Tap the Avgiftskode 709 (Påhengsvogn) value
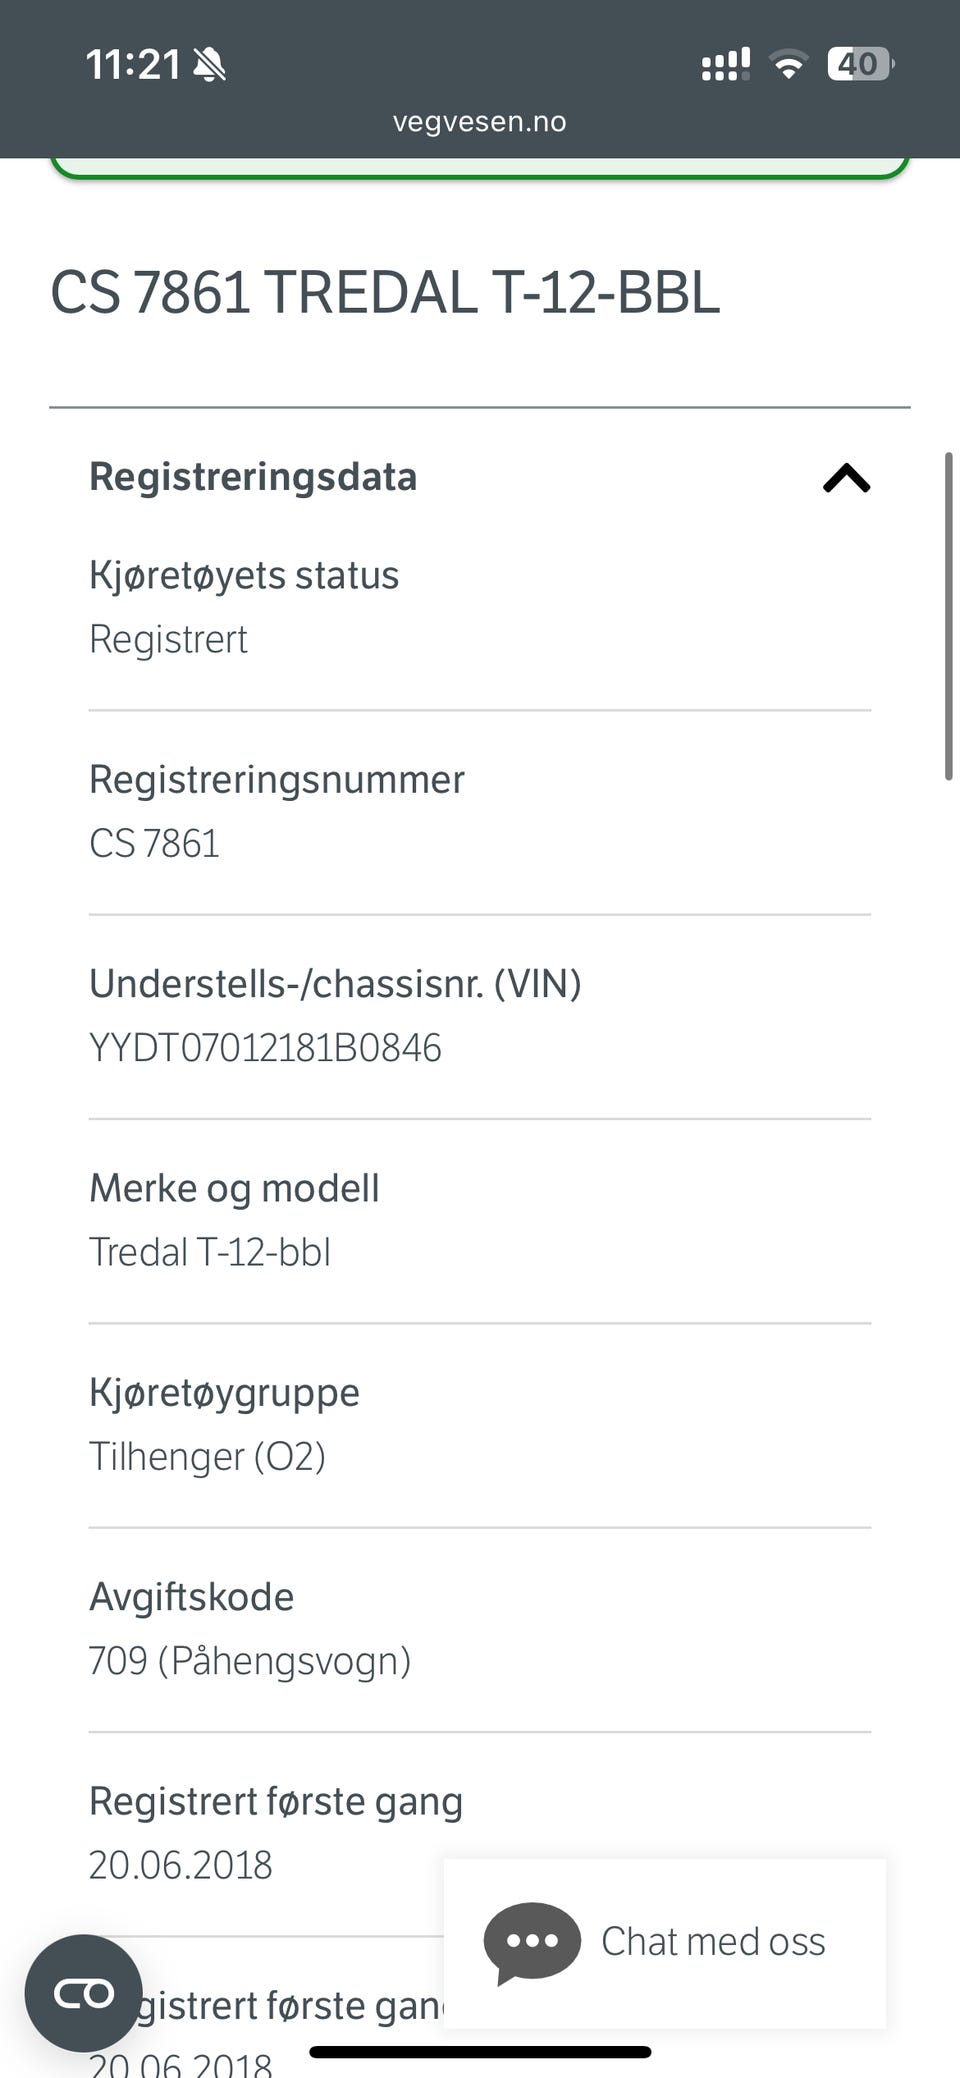Image resolution: width=960 pixels, height=2078 pixels. [x=250, y=1661]
